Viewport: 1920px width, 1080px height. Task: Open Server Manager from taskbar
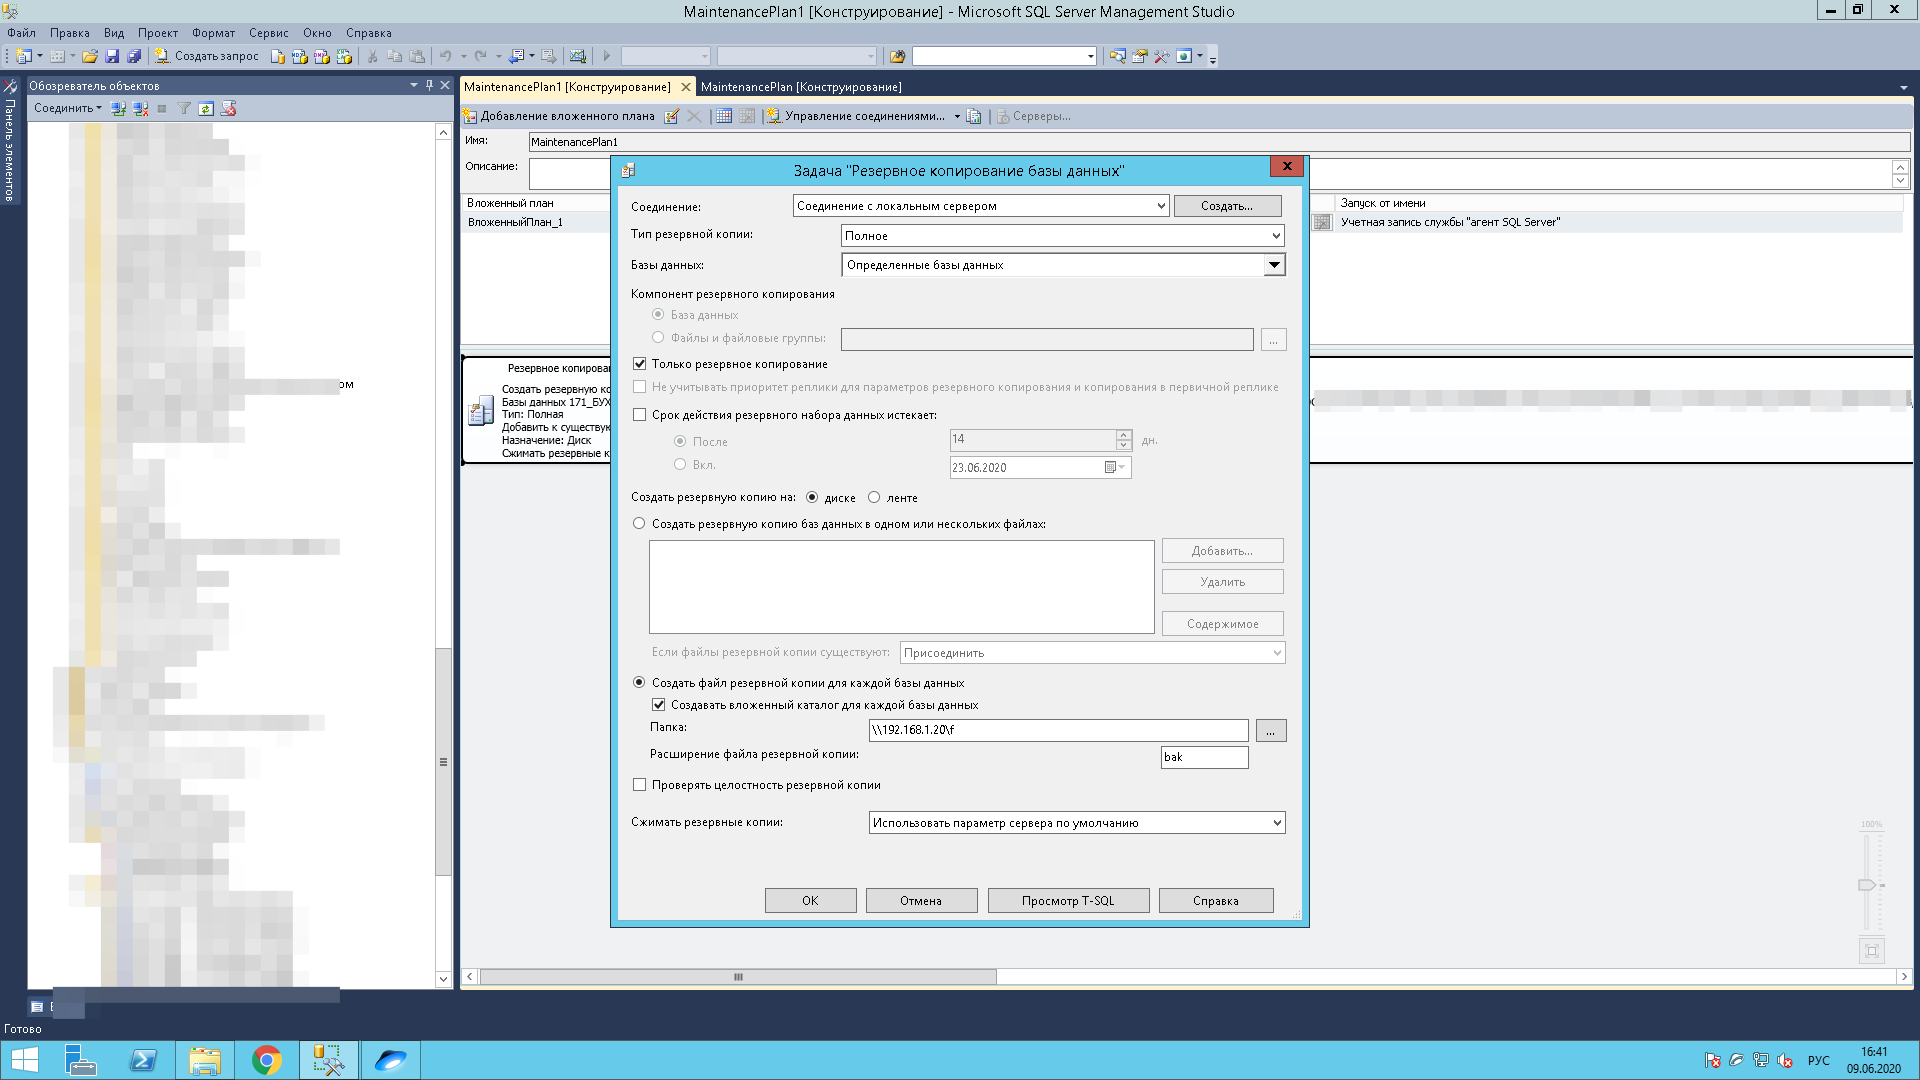click(81, 1060)
